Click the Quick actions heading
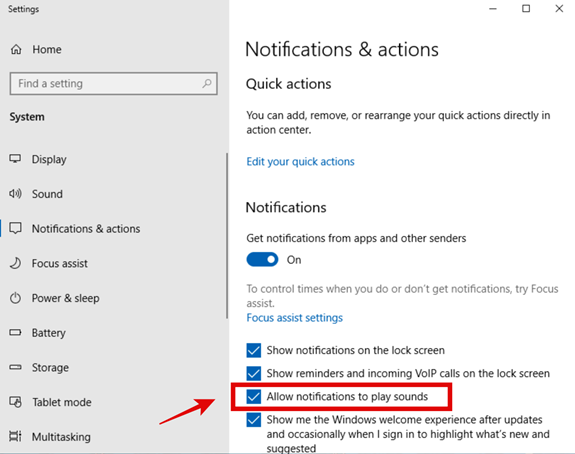This screenshot has height=454, width=575. (x=289, y=84)
